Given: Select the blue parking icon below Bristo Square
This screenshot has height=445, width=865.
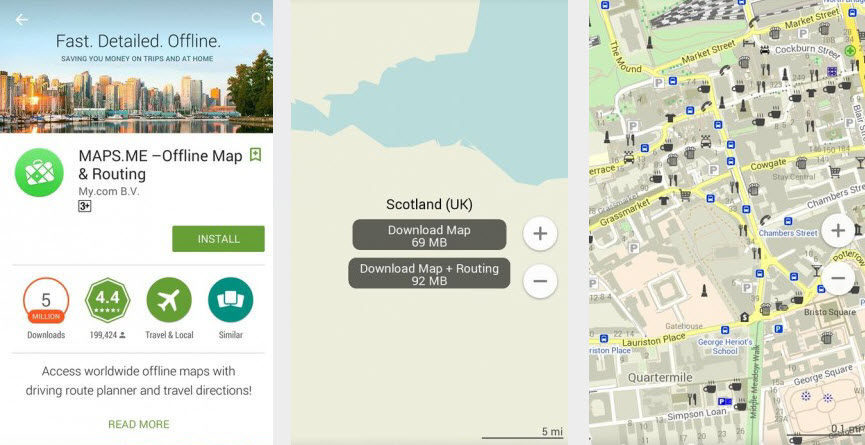Looking at the screenshot, I should click(778, 329).
